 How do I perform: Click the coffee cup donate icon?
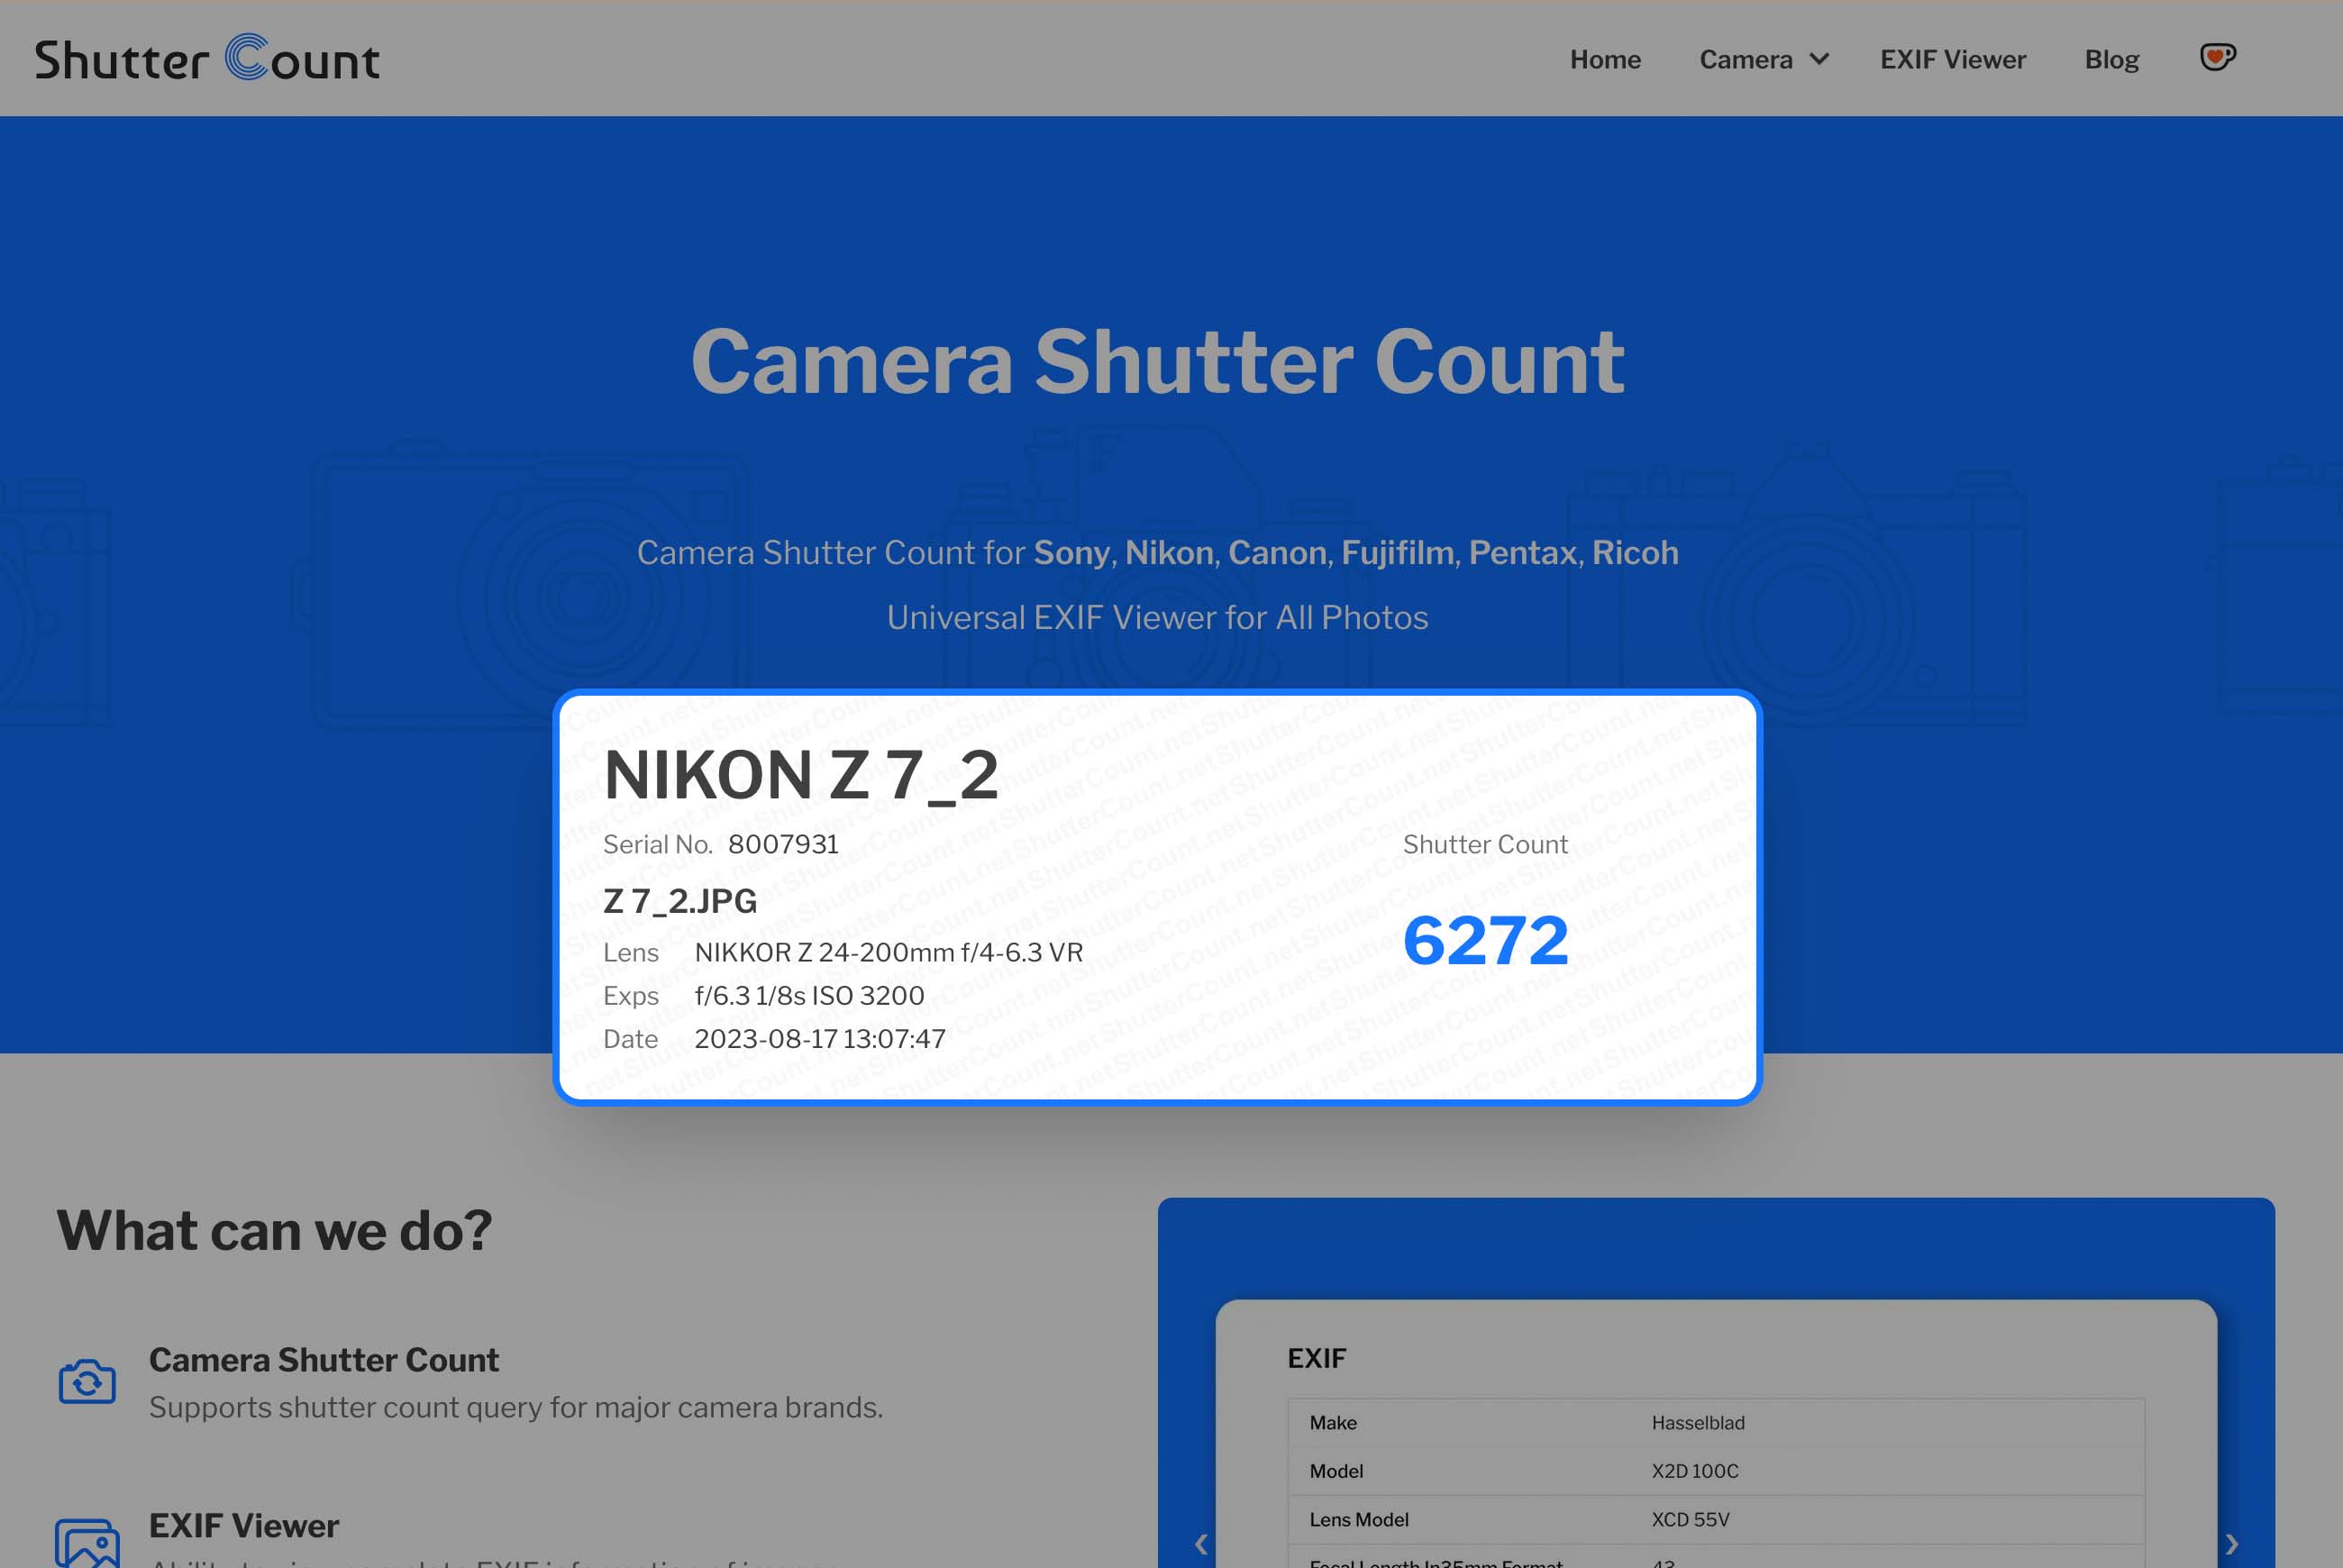pos(2217,57)
